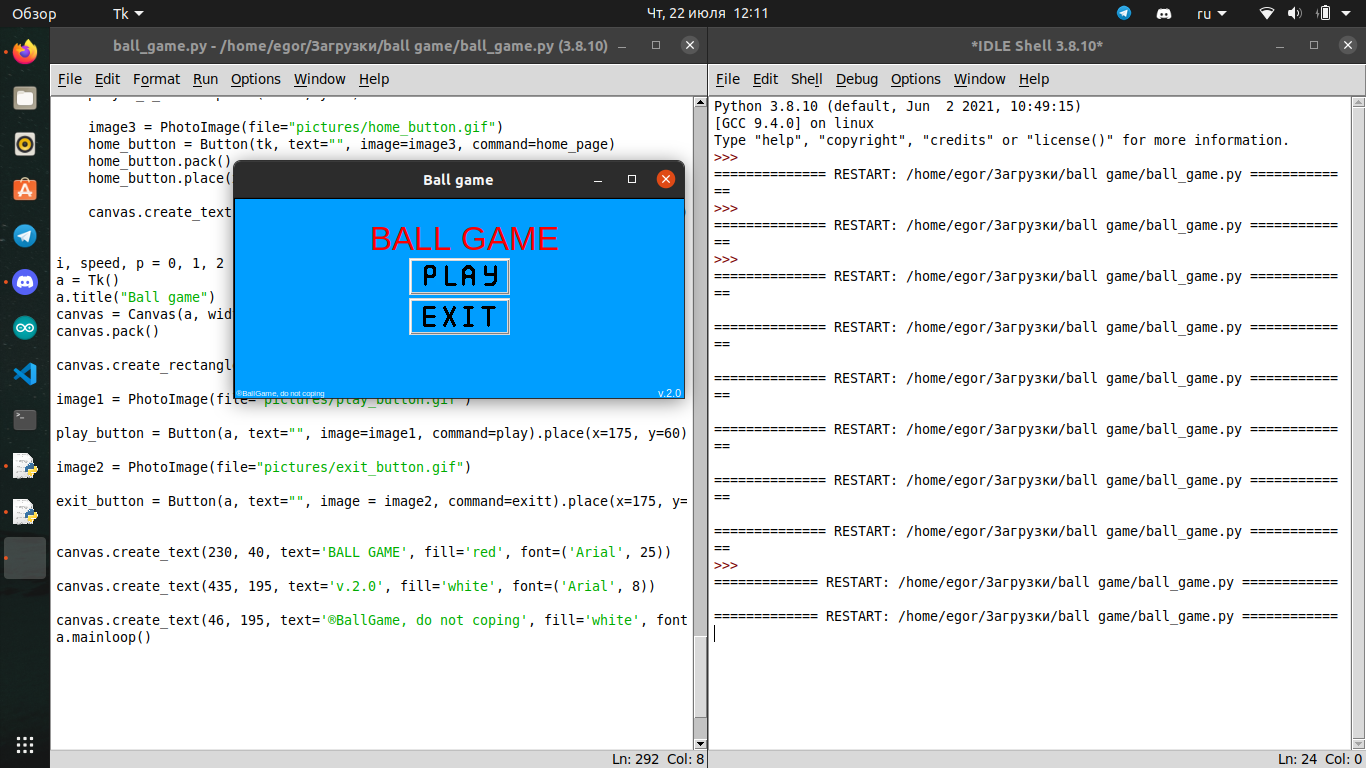Open Help menu in the editor window
Screen dimensions: 1366x768
(x=374, y=79)
